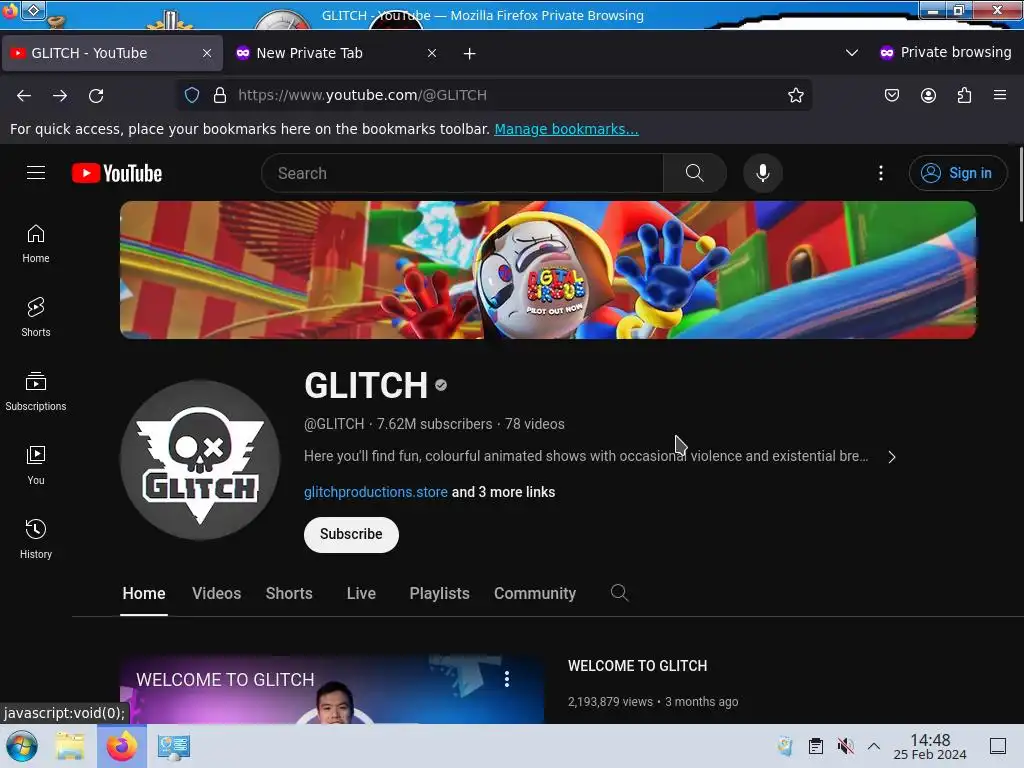Open the featured video three-dot menu
The height and width of the screenshot is (768, 1024).
point(507,679)
